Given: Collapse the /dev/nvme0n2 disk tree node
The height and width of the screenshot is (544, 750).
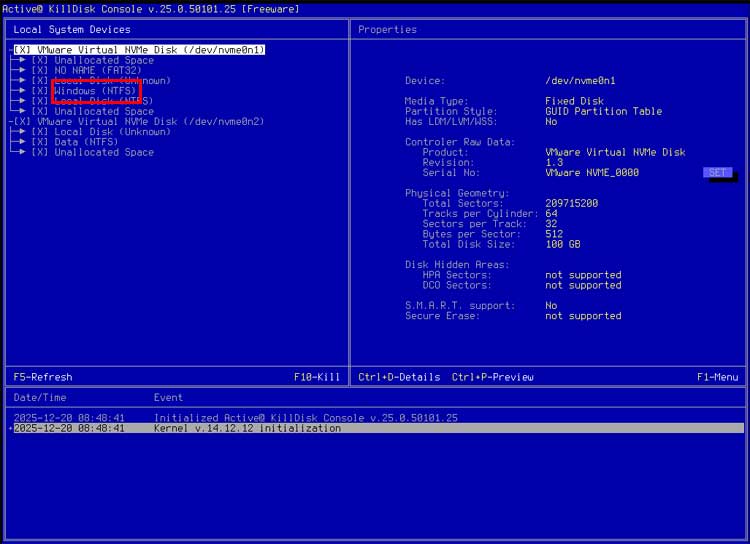Looking at the screenshot, I should pyautogui.click(x=11, y=122).
